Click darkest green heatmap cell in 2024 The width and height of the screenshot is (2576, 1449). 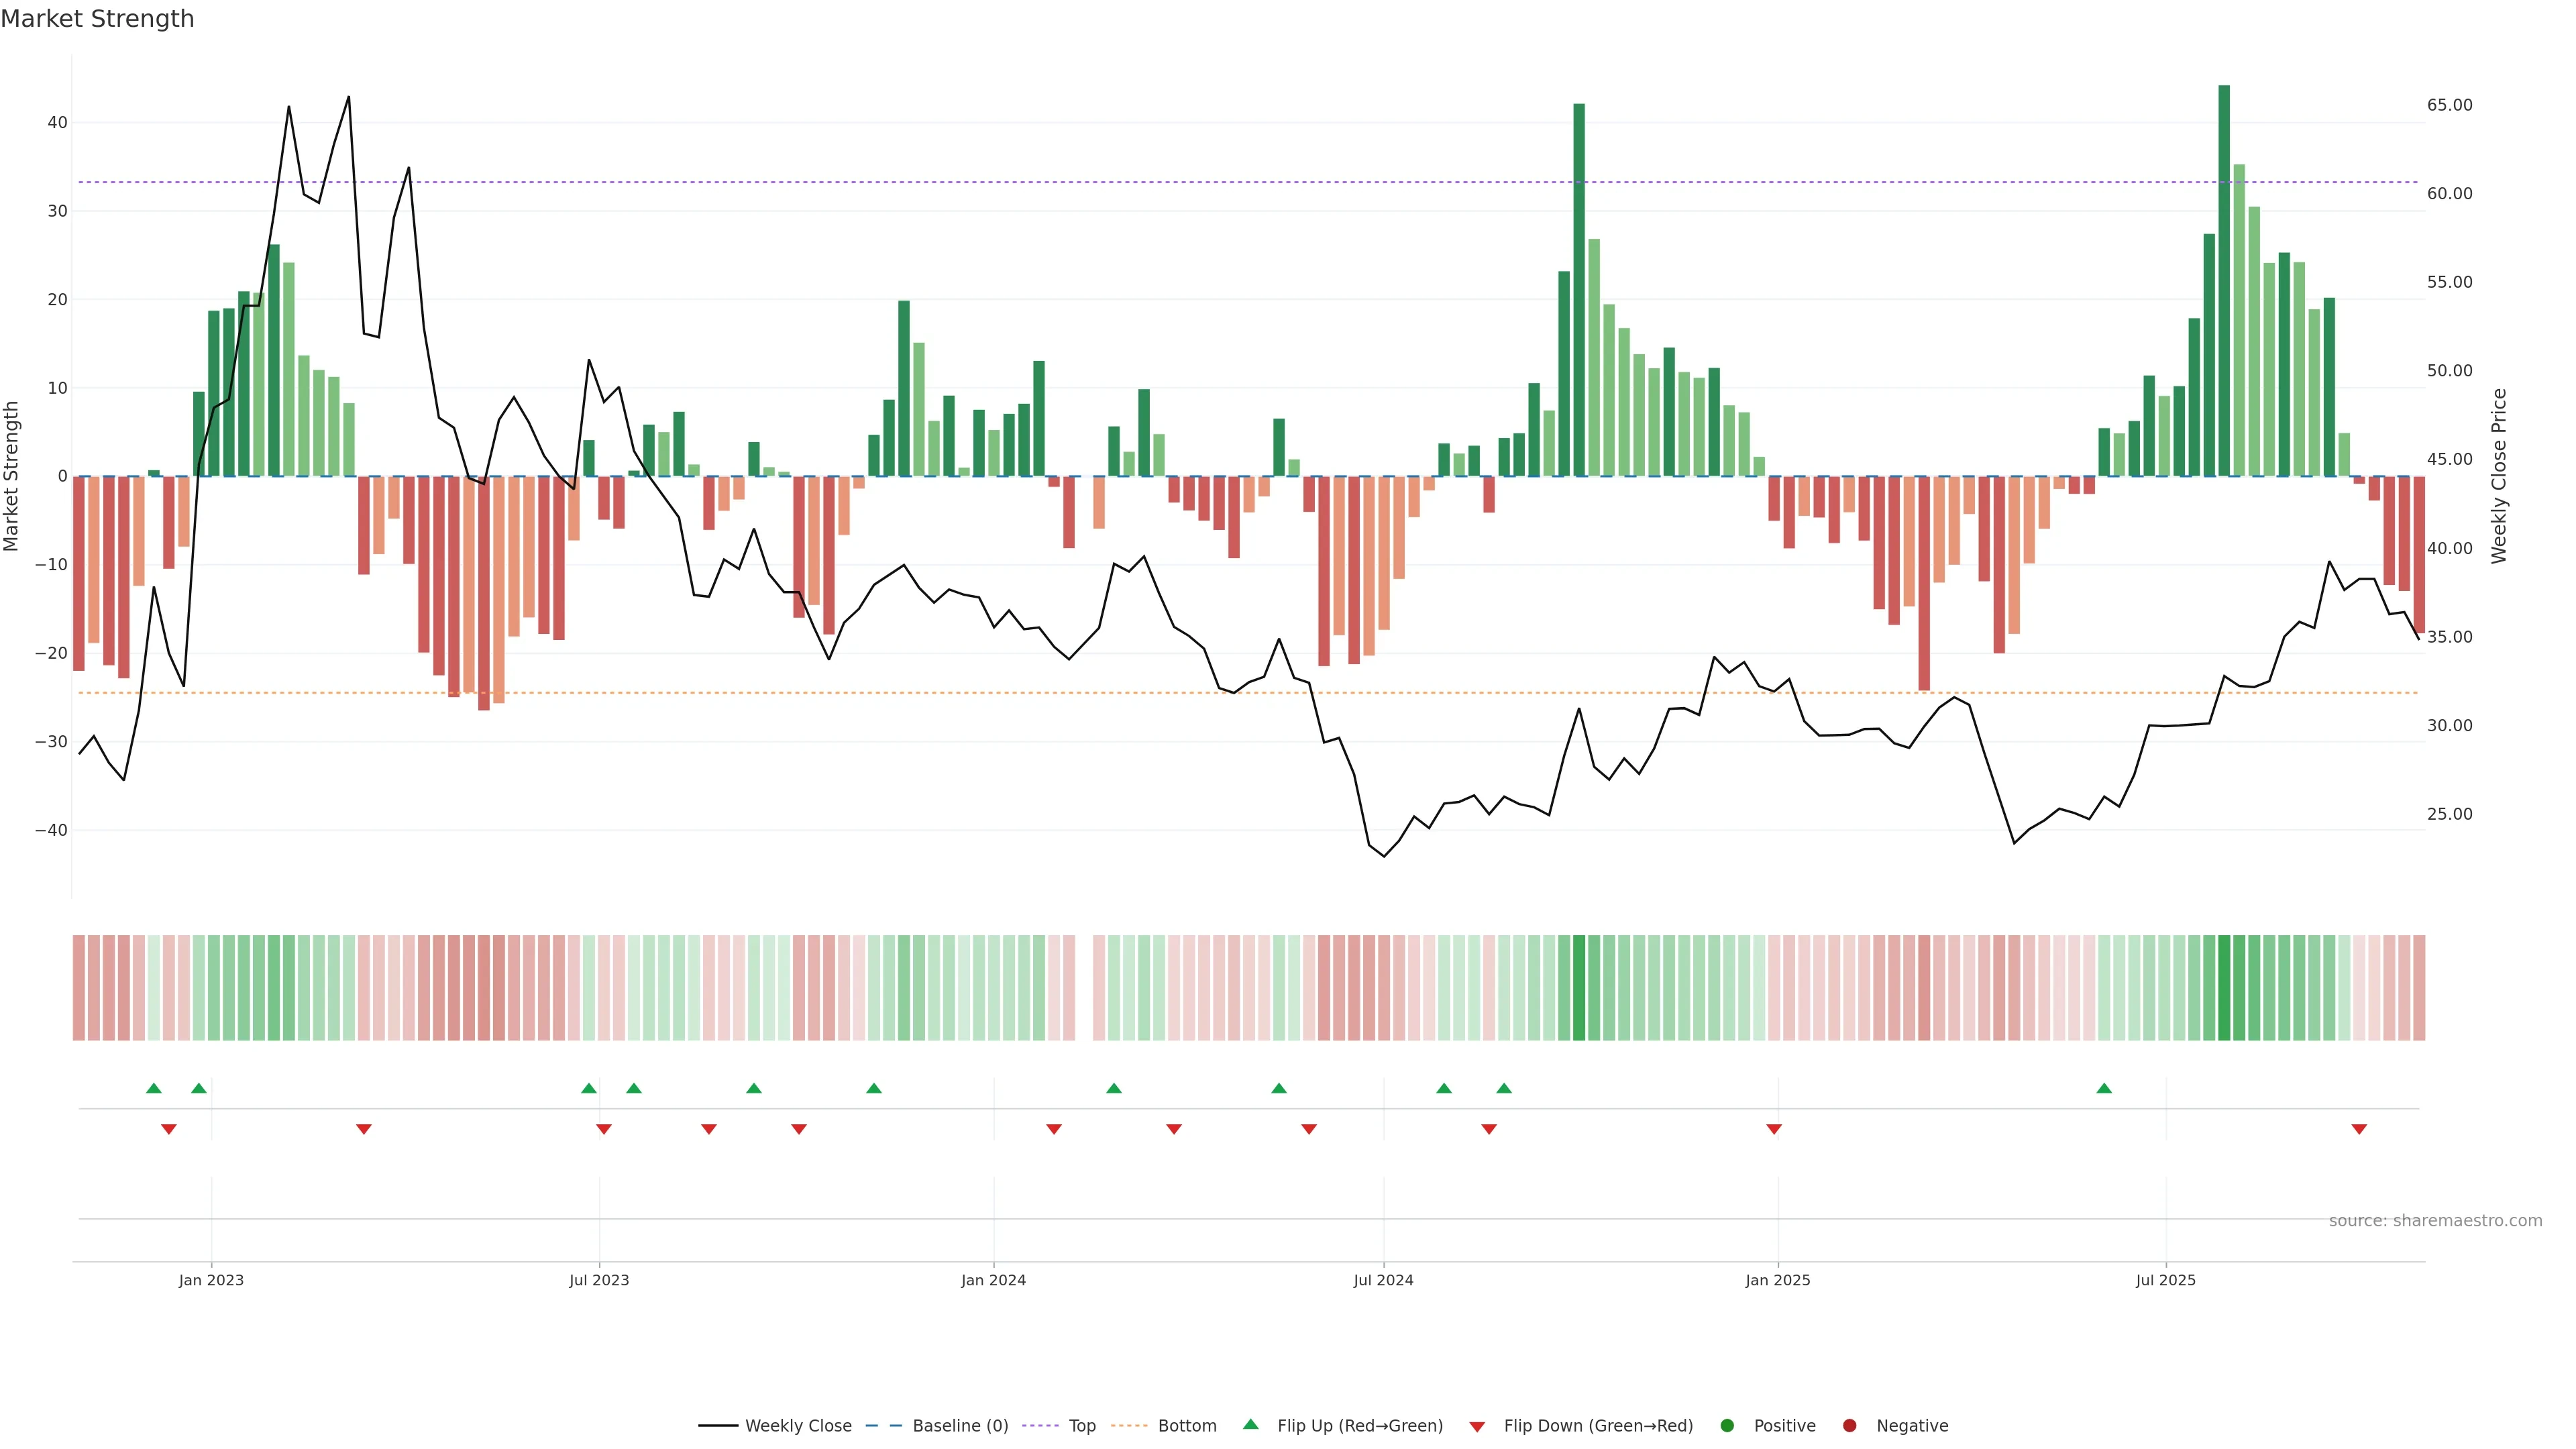[1579, 988]
